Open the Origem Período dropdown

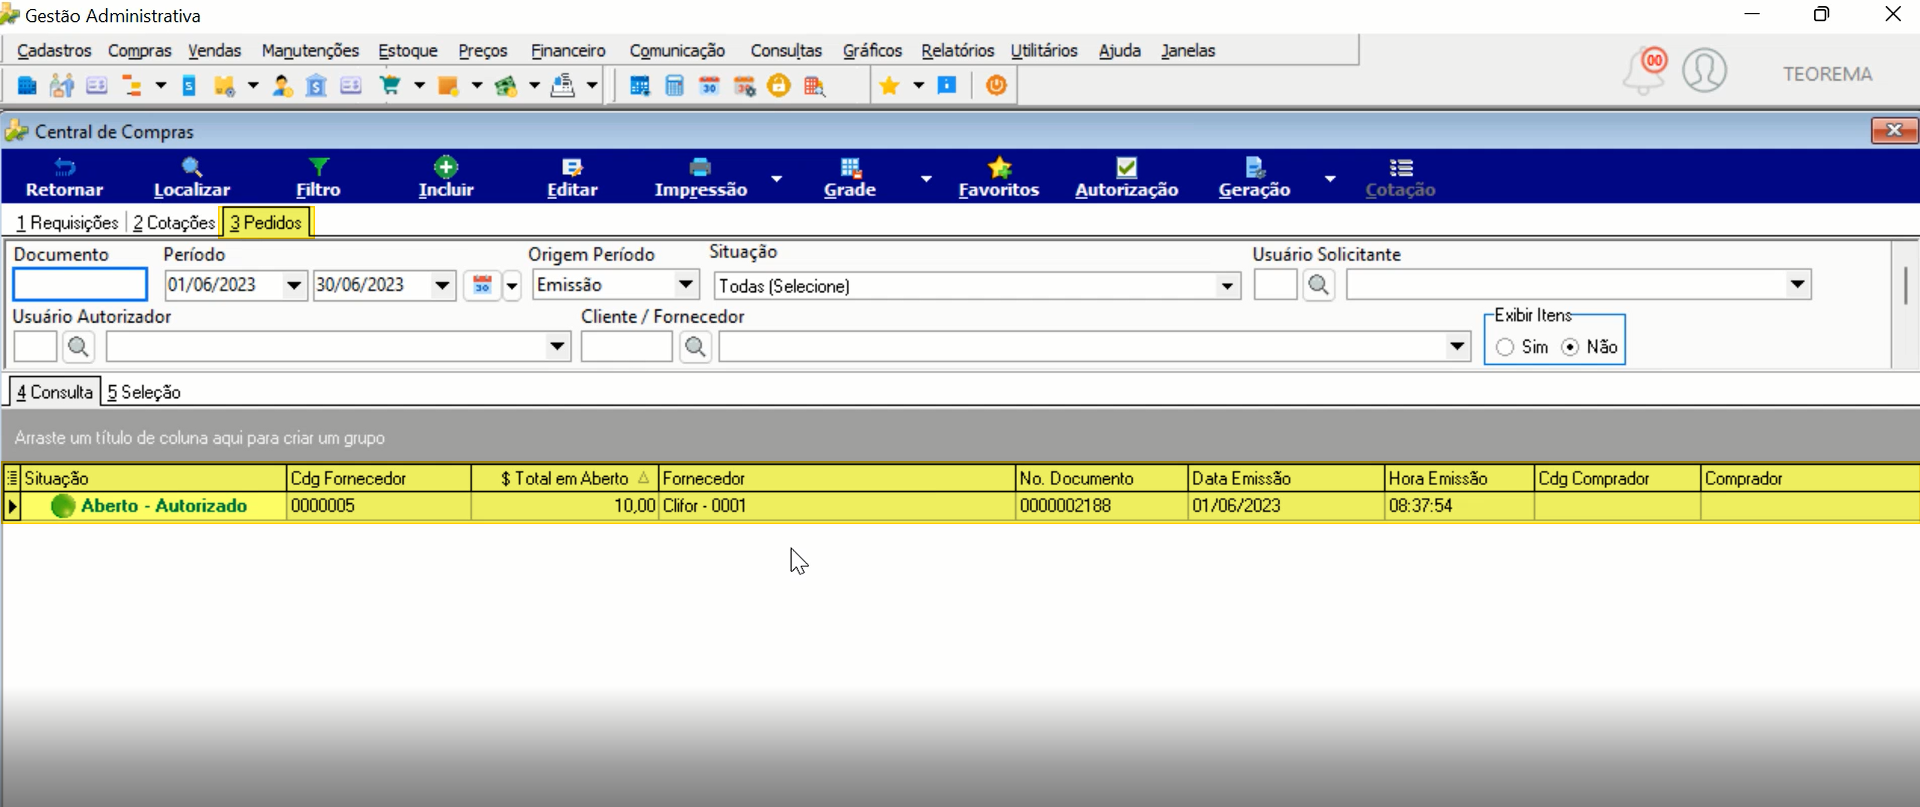pyautogui.click(x=686, y=285)
